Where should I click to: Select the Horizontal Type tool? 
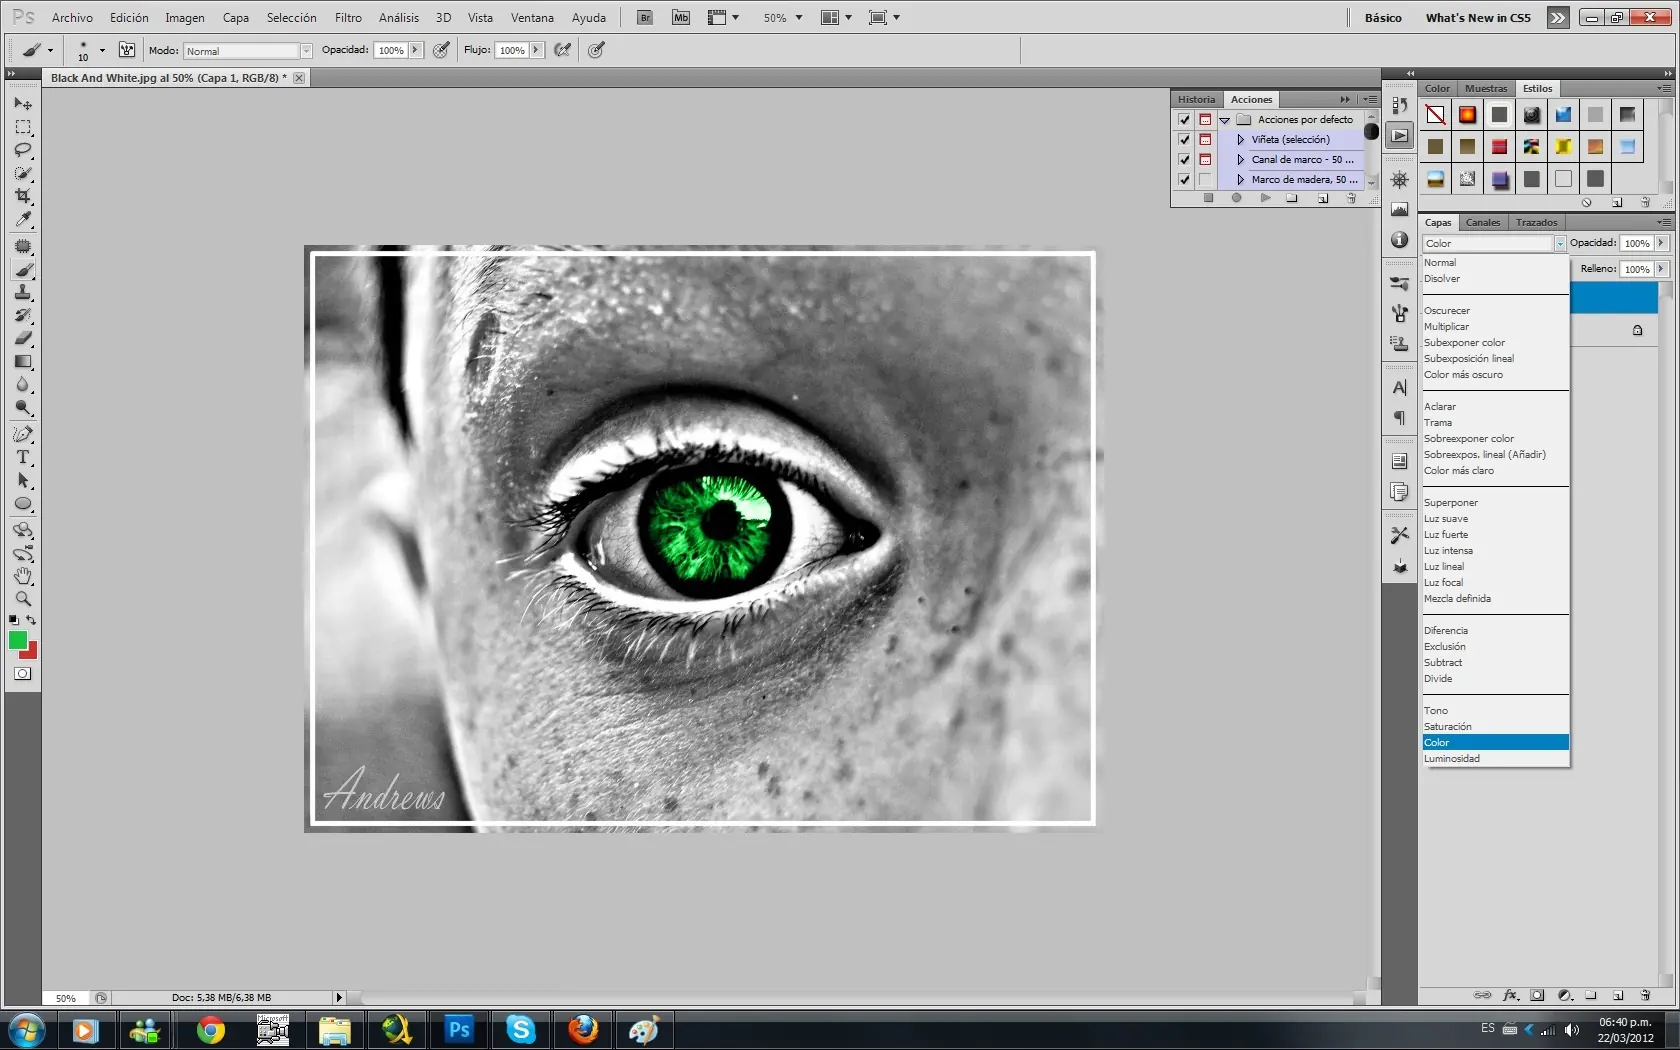[23, 457]
